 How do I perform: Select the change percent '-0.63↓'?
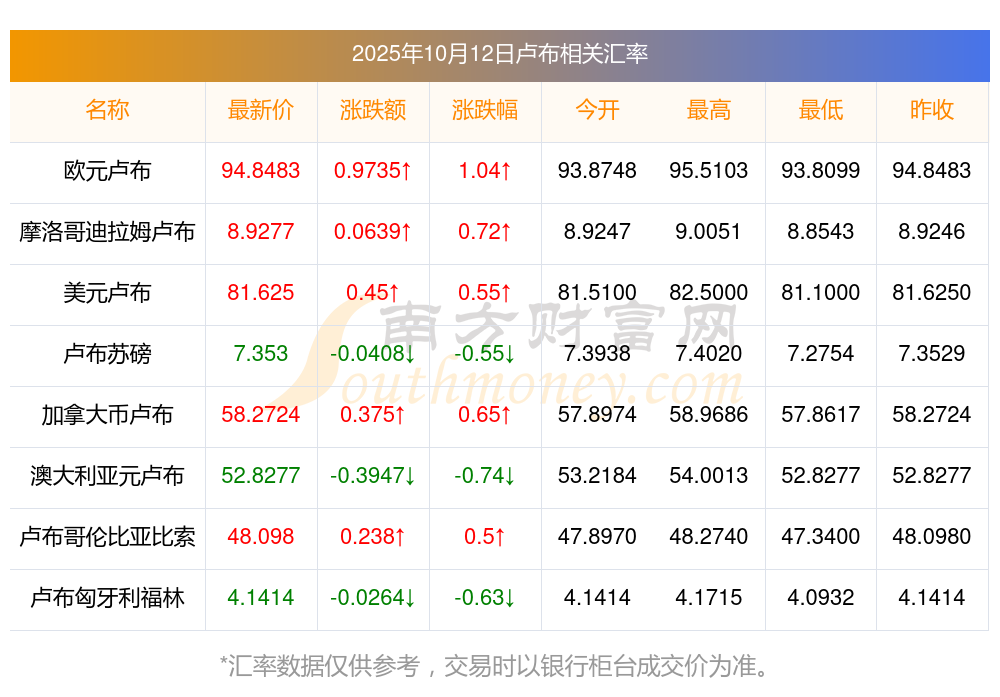[x=485, y=597]
